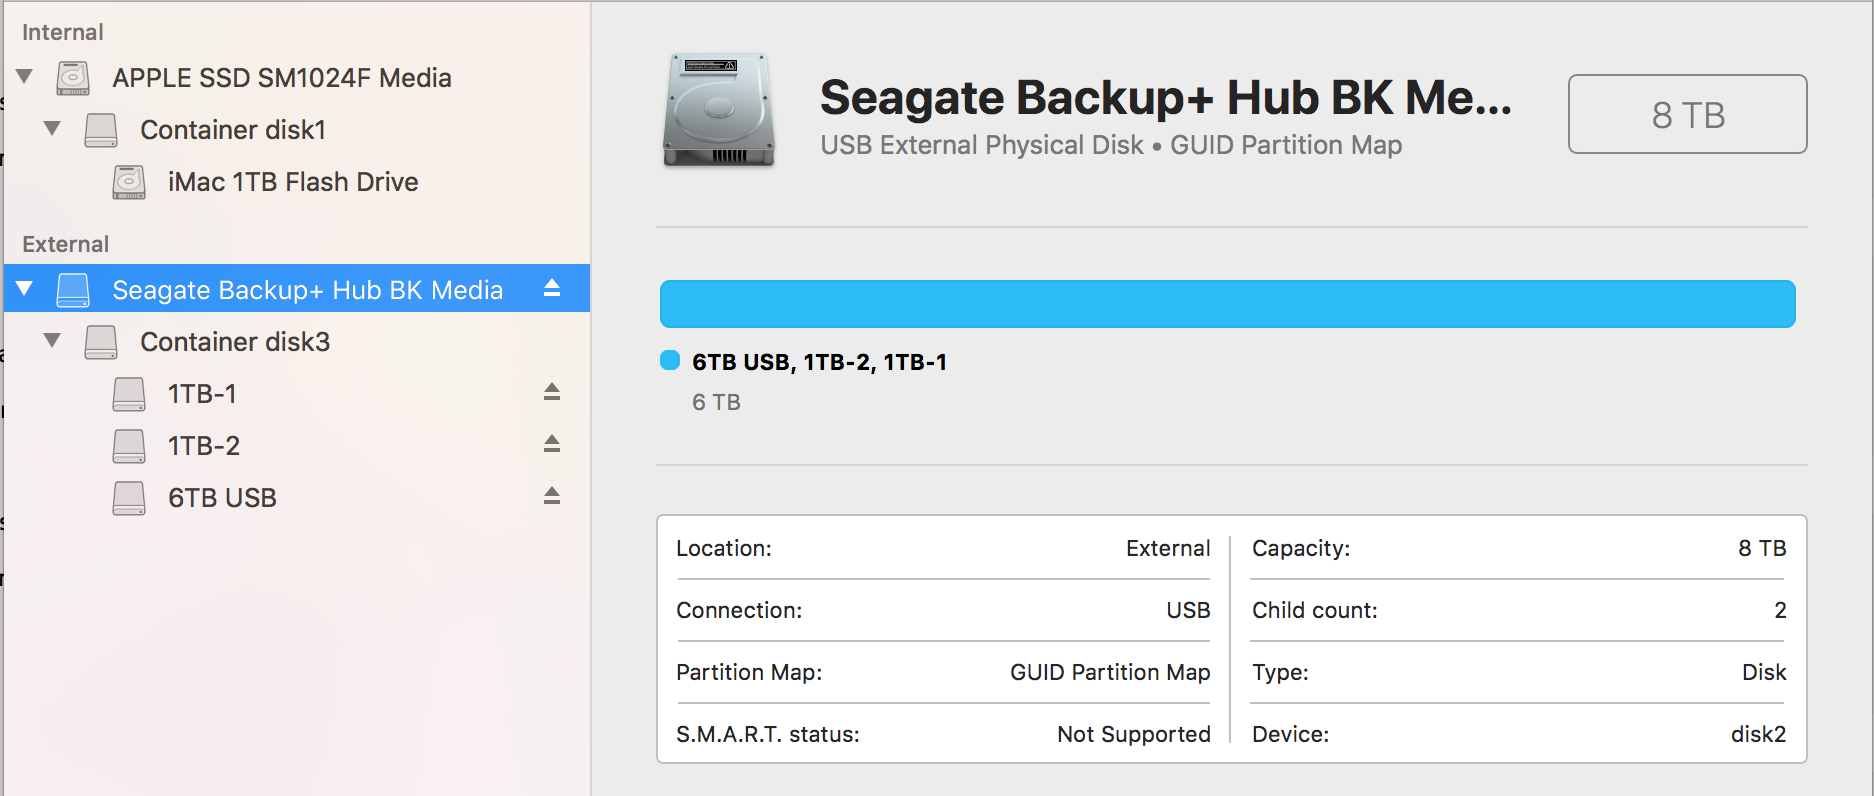Click the Container disk3 drive icon
The width and height of the screenshot is (1874, 796).
pyautogui.click(x=100, y=342)
